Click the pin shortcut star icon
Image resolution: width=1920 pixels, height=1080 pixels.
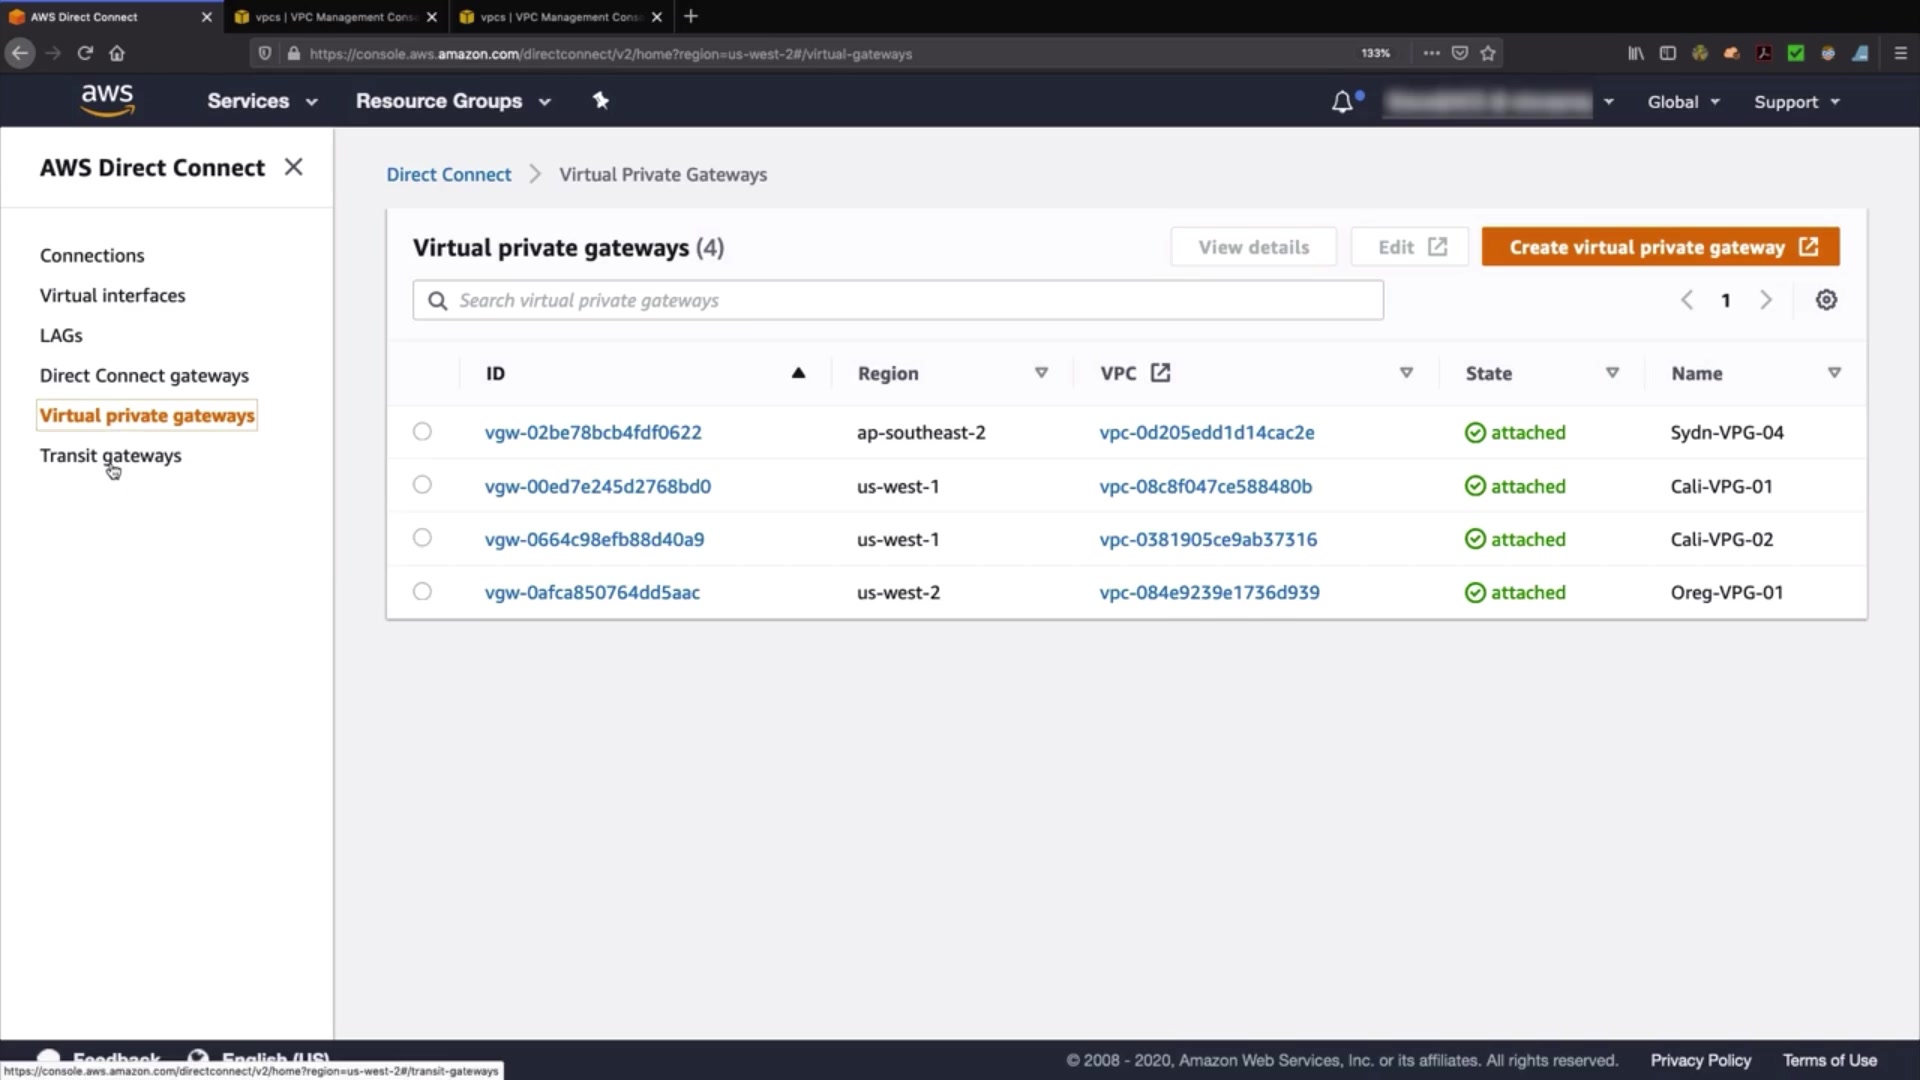(x=600, y=100)
